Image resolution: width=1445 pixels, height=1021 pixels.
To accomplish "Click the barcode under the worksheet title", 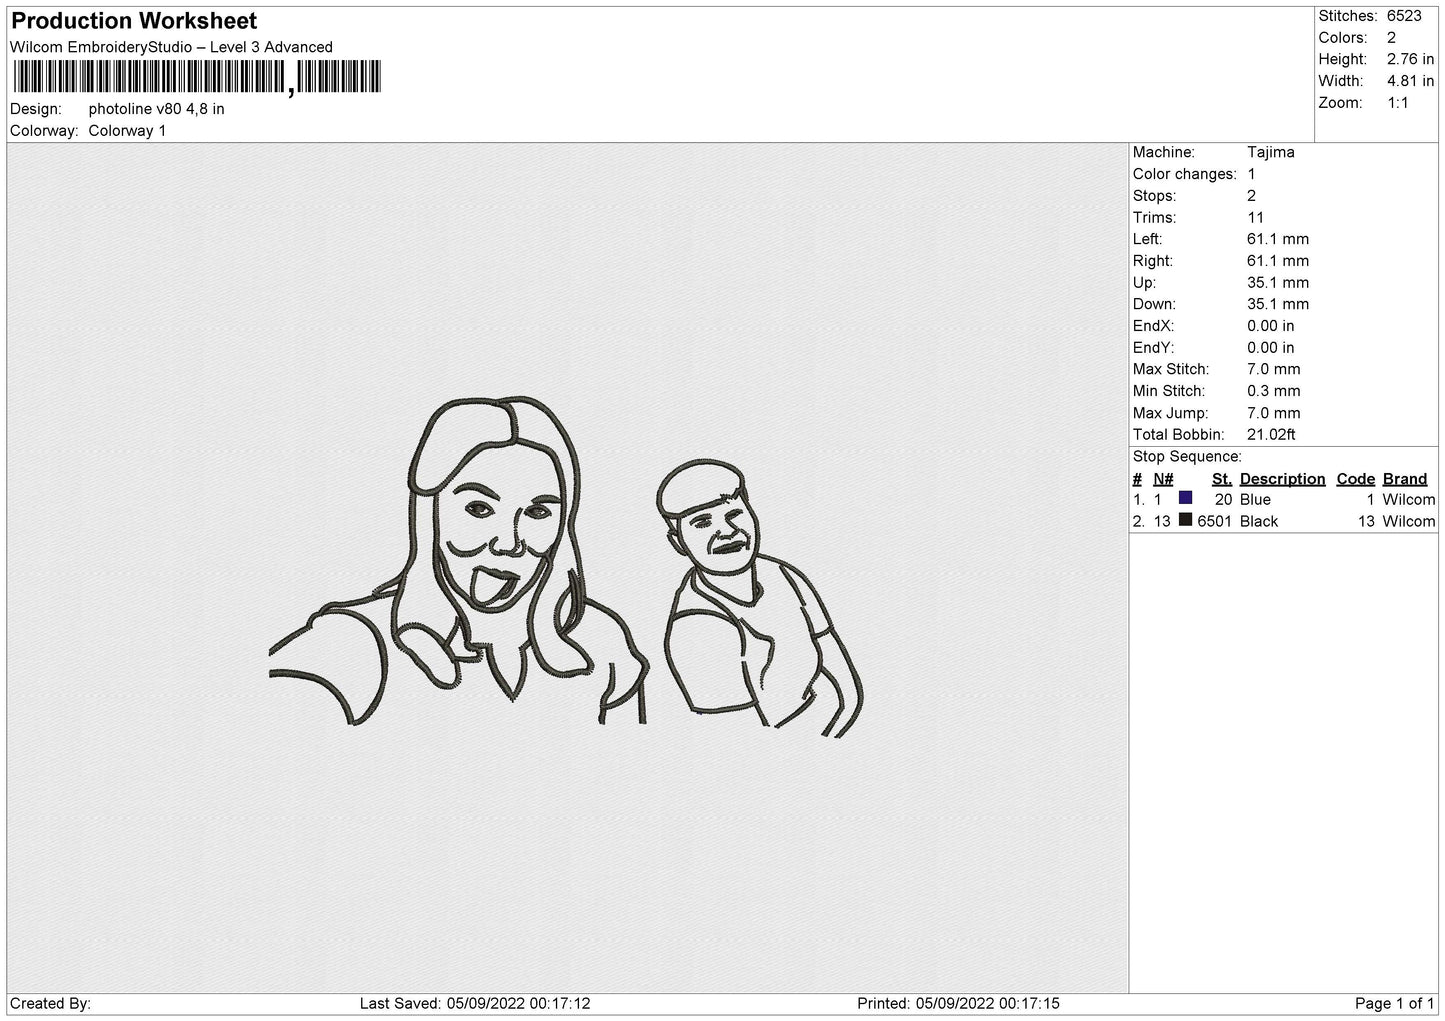I will 196,78.
